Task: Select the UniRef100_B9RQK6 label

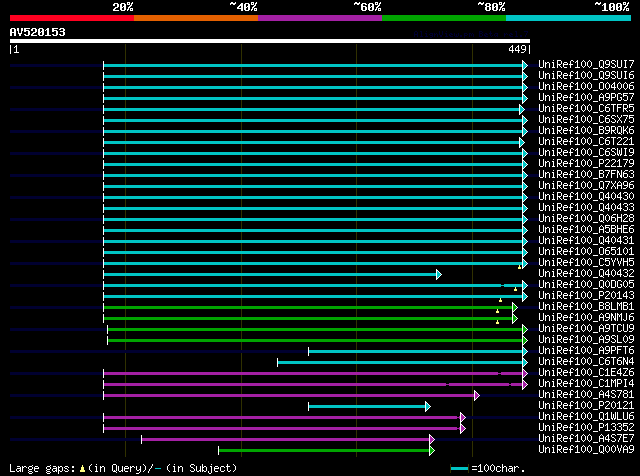Action: [x=586, y=131]
